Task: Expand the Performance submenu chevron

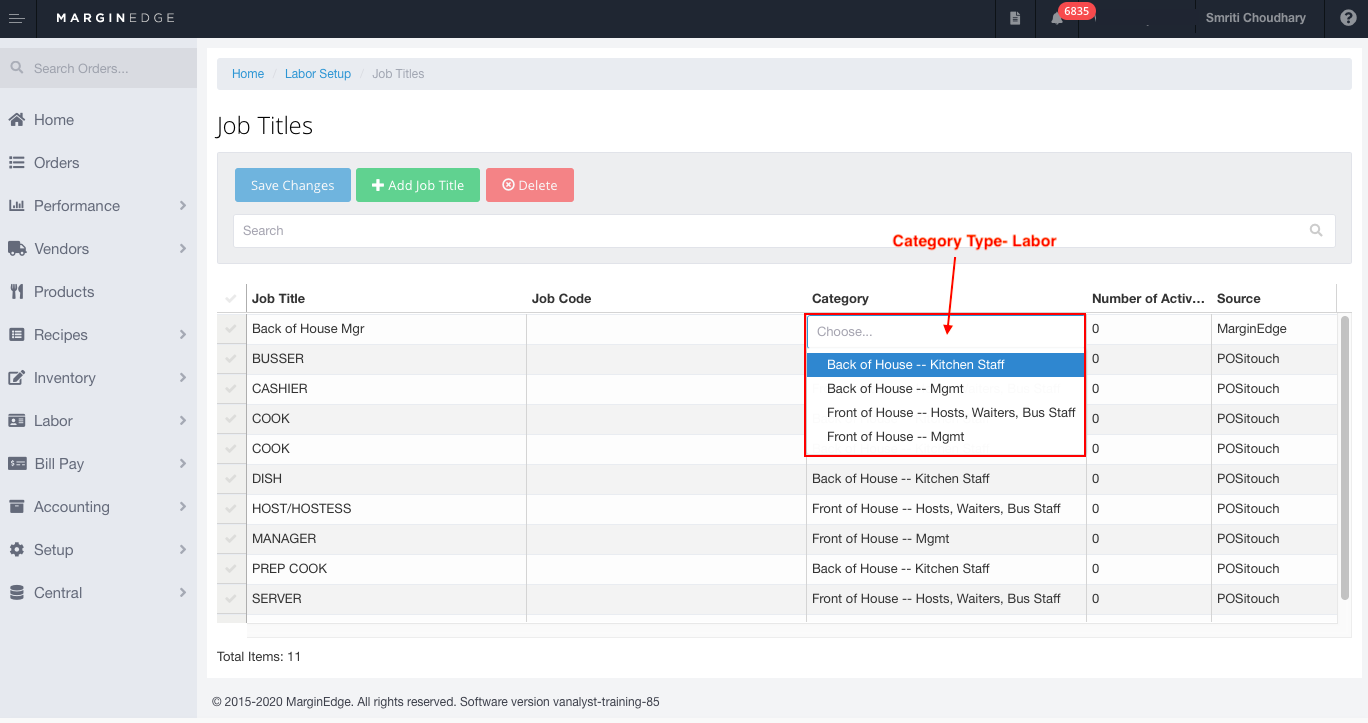Action: point(183,205)
